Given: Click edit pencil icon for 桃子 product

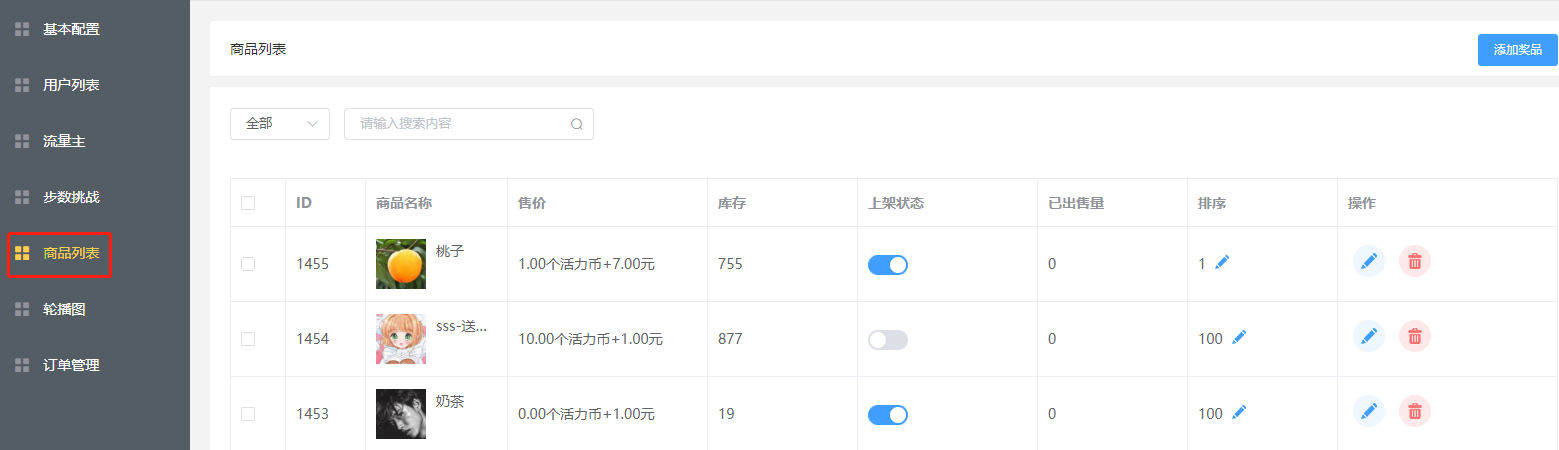Looking at the screenshot, I should pos(1369,262).
